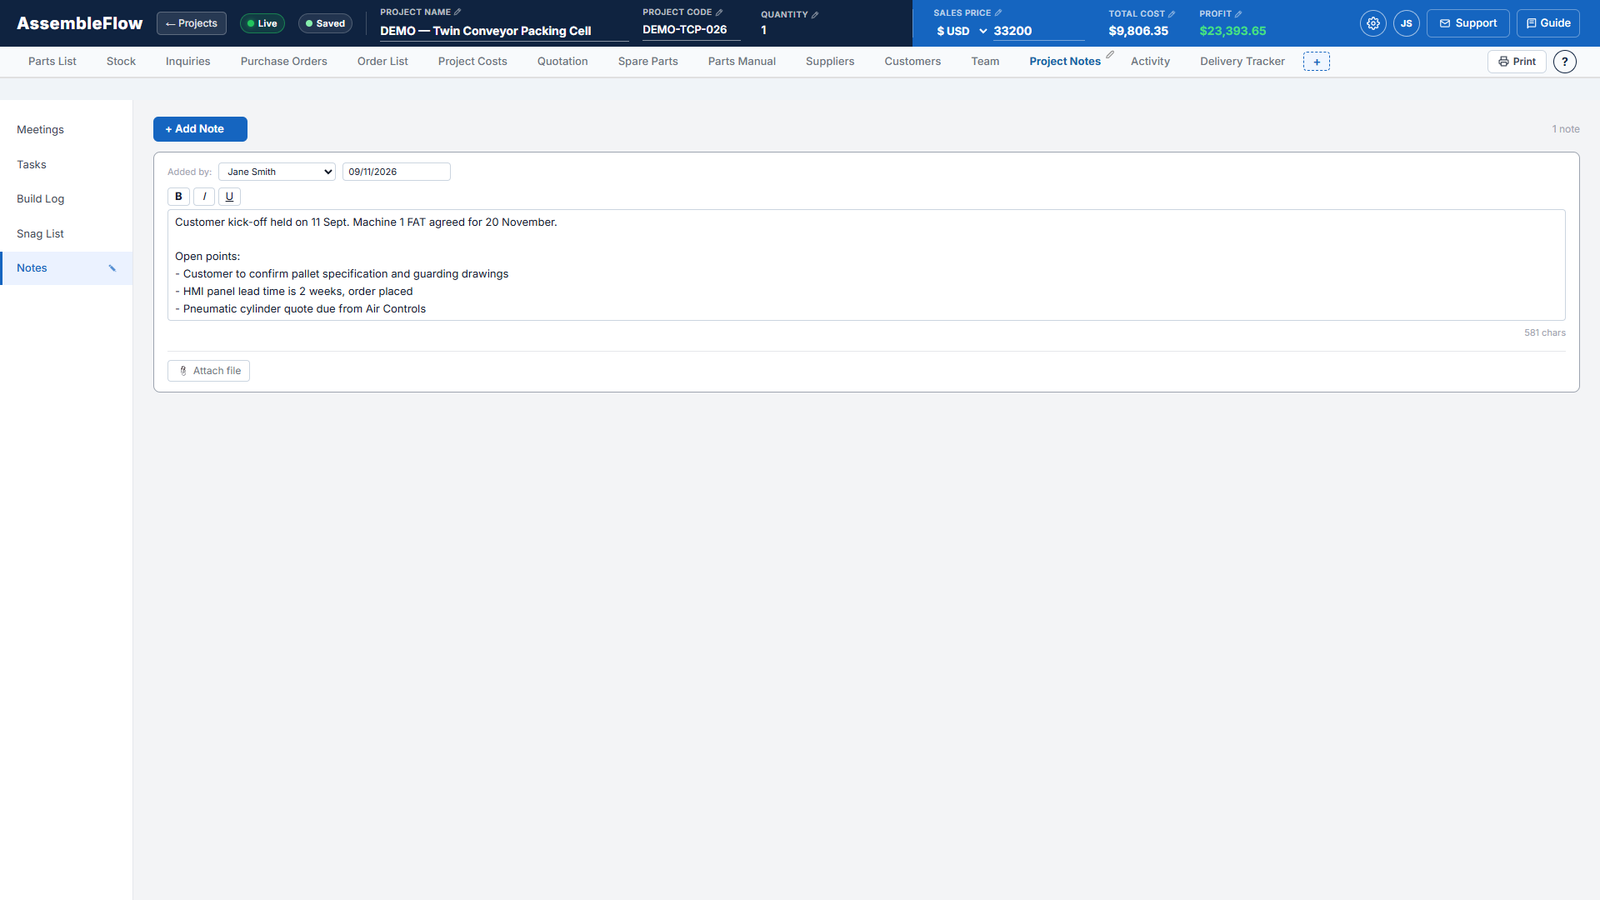This screenshot has height=900, width=1600.
Task: Click the sales price field 33200
Action: [1038, 31]
